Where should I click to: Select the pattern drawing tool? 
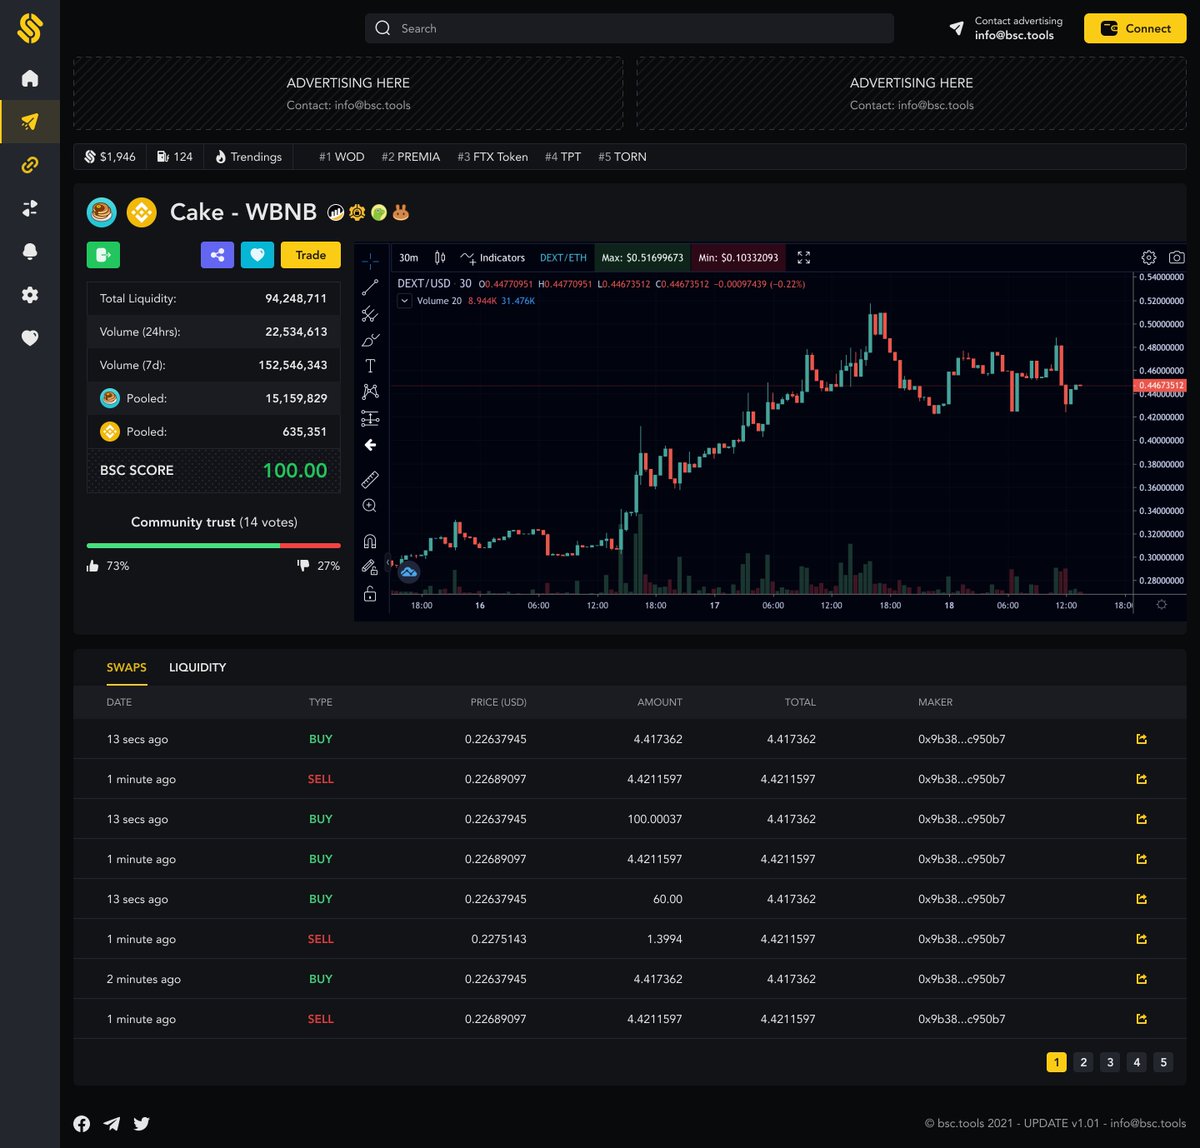[x=370, y=392]
